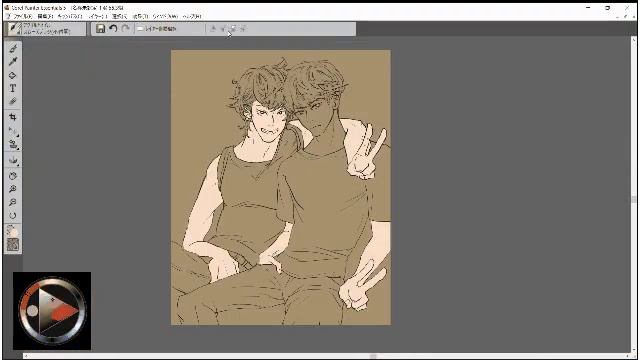This screenshot has width=640, height=360.
Task: Select the Grabber (hand) tool
Action: click(13, 176)
